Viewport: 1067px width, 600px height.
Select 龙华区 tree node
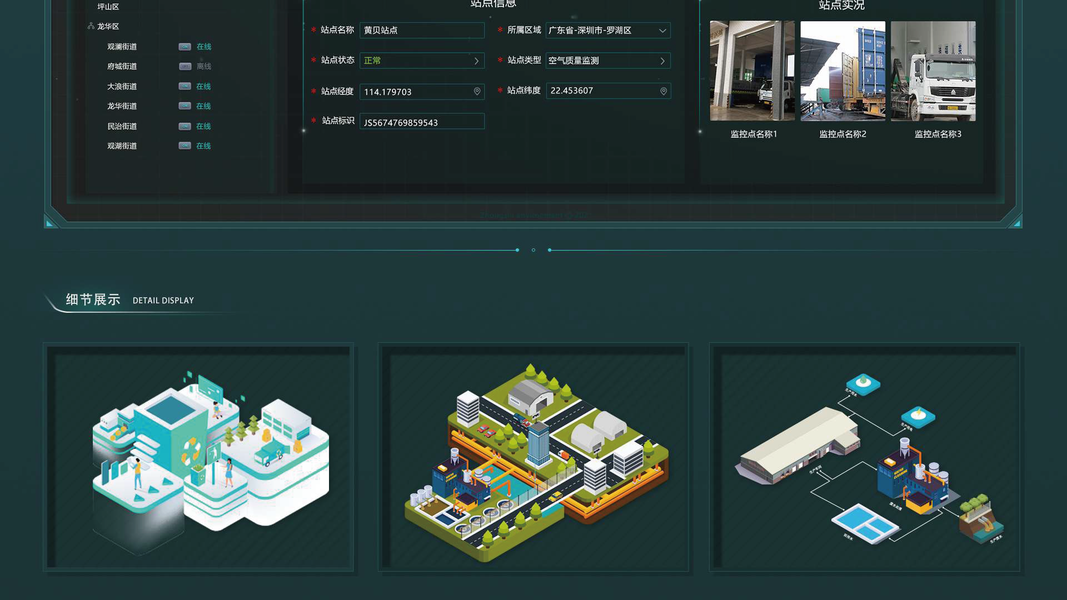click(108, 26)
